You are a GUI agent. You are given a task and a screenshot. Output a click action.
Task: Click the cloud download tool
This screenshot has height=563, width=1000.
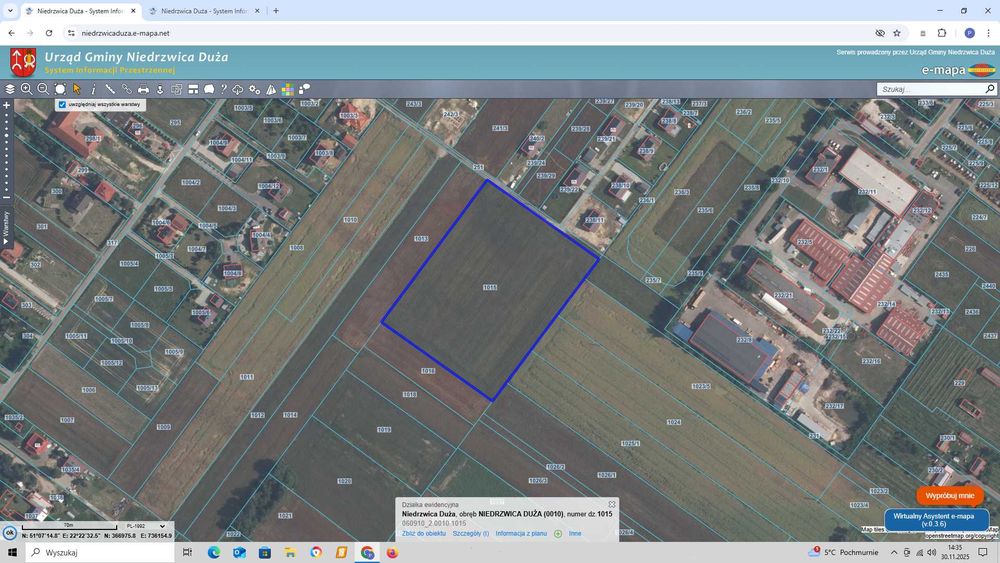click(x=238, y=89)
